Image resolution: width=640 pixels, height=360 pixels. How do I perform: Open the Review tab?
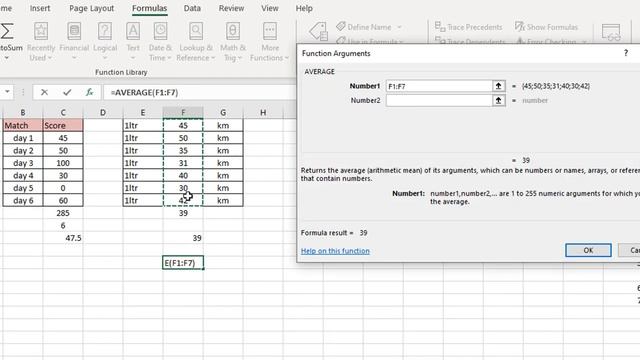(231, 8)
